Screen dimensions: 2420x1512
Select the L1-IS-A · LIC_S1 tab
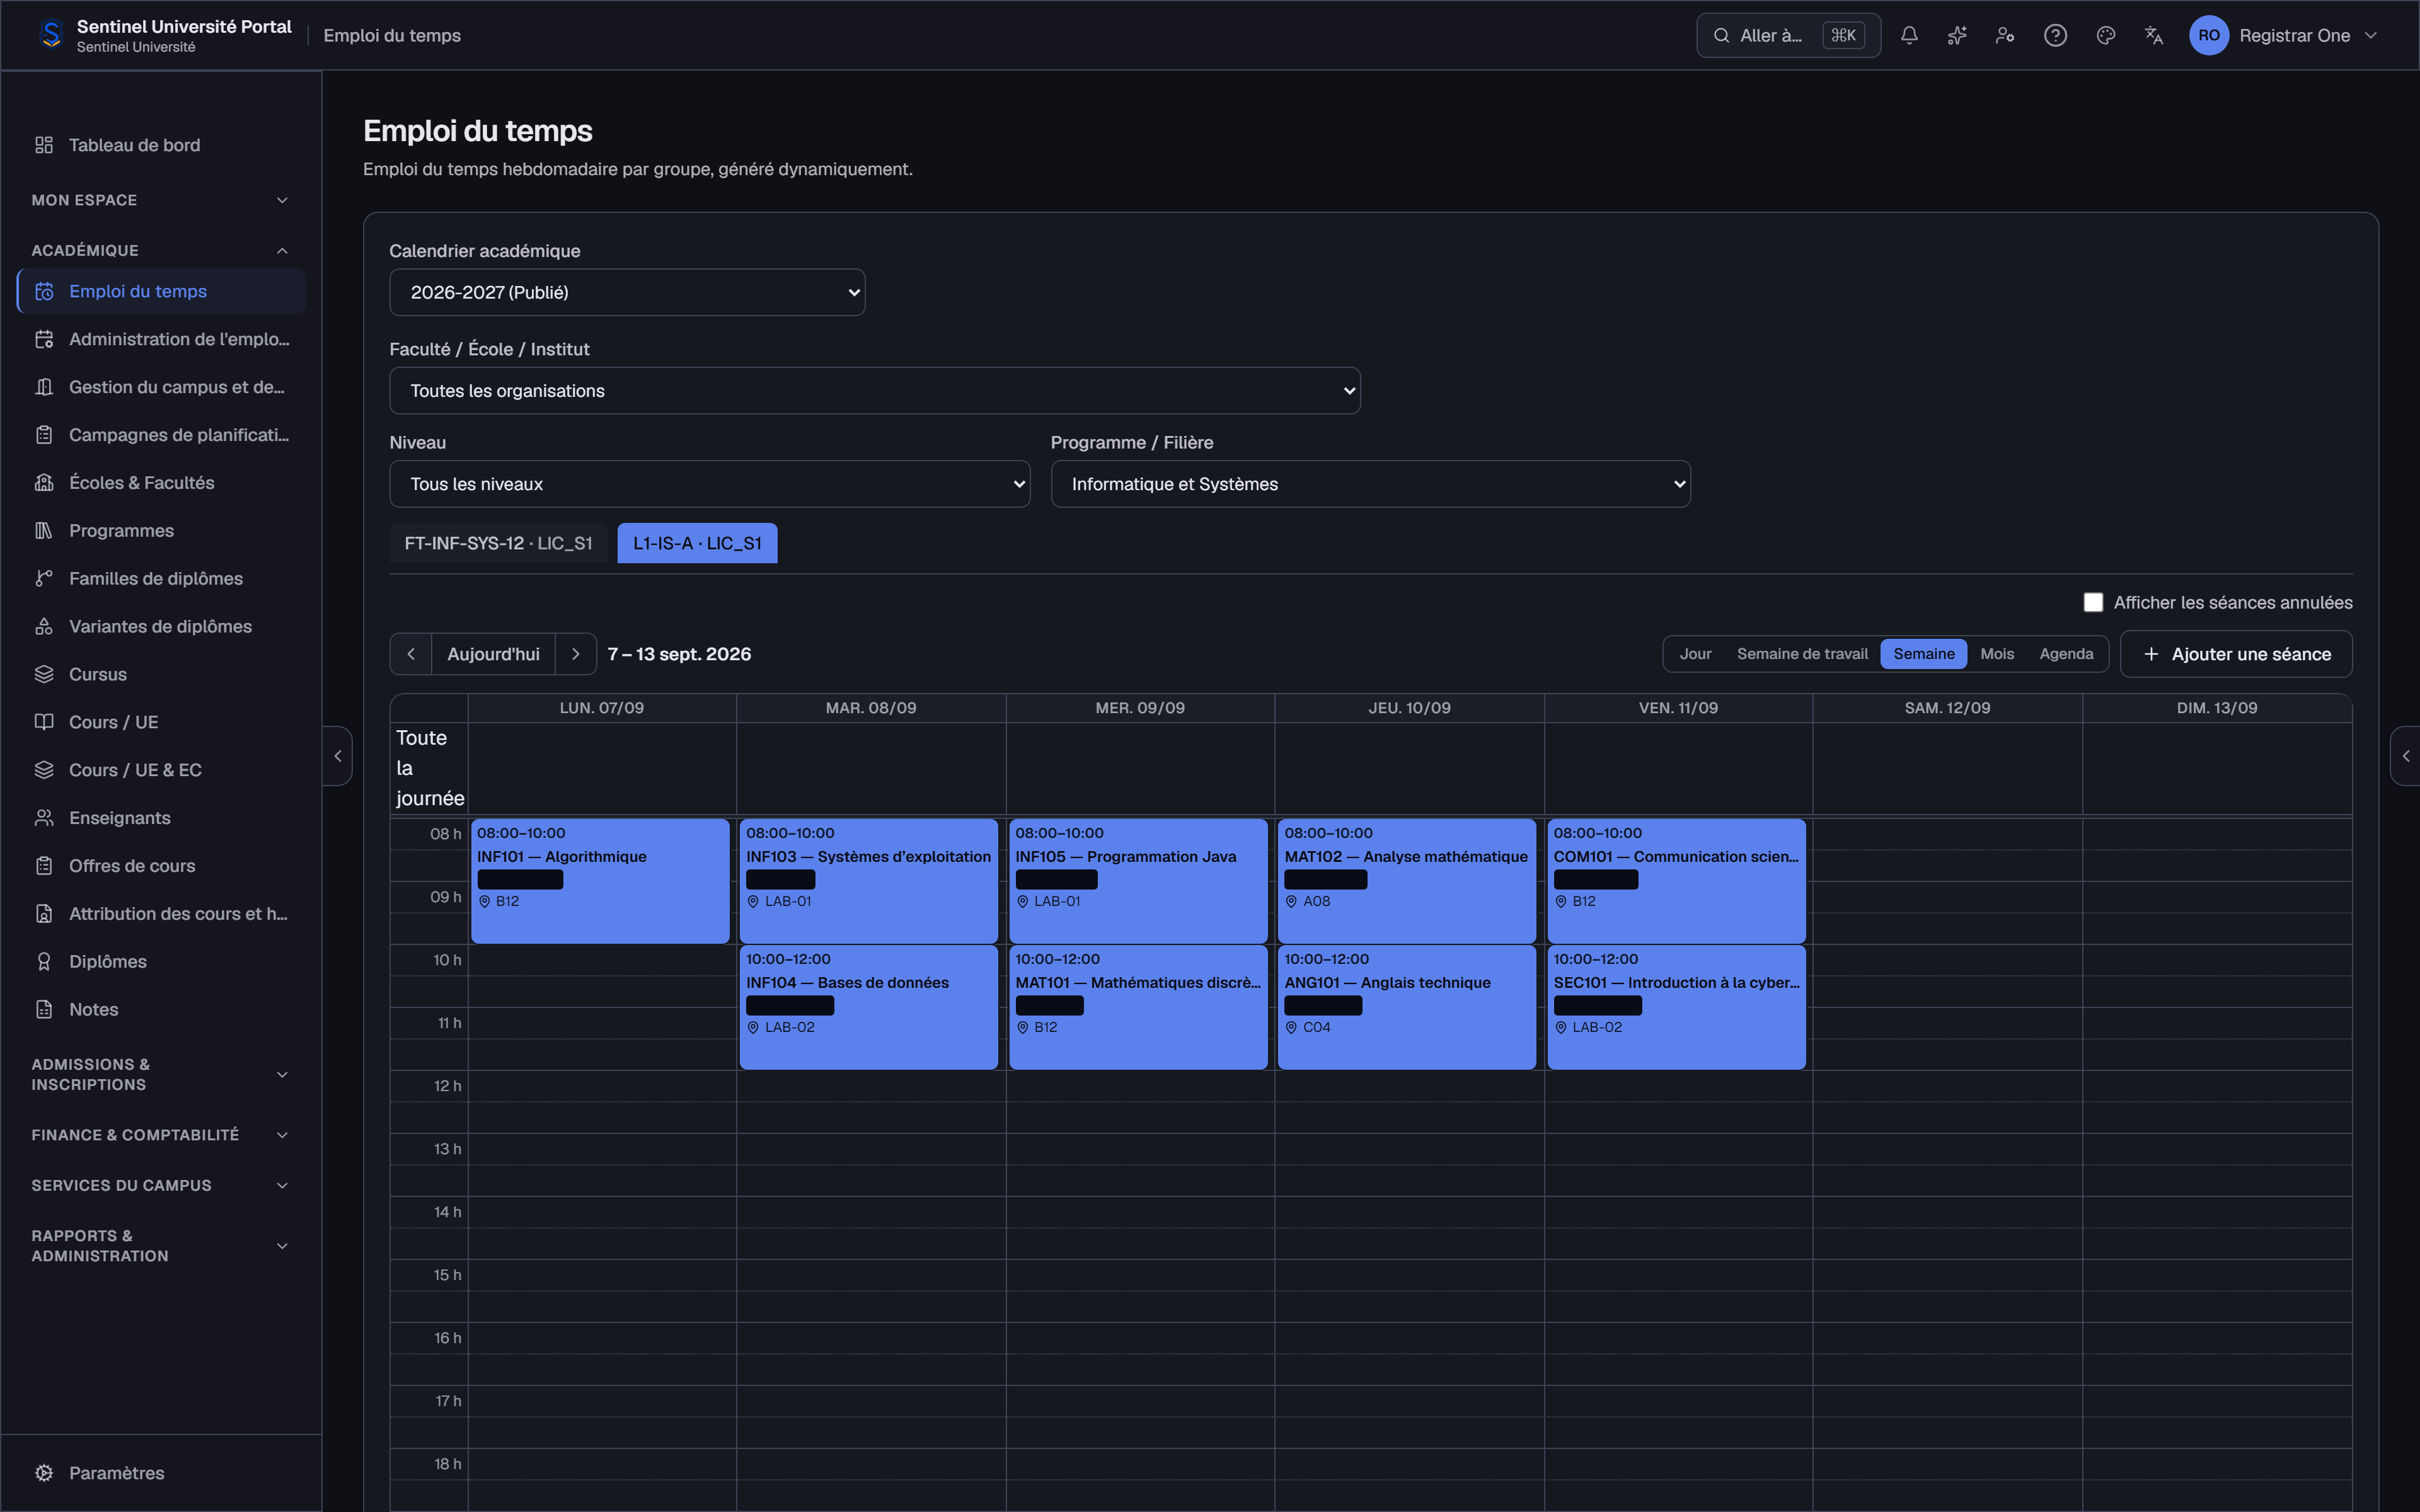coord(697,543)
